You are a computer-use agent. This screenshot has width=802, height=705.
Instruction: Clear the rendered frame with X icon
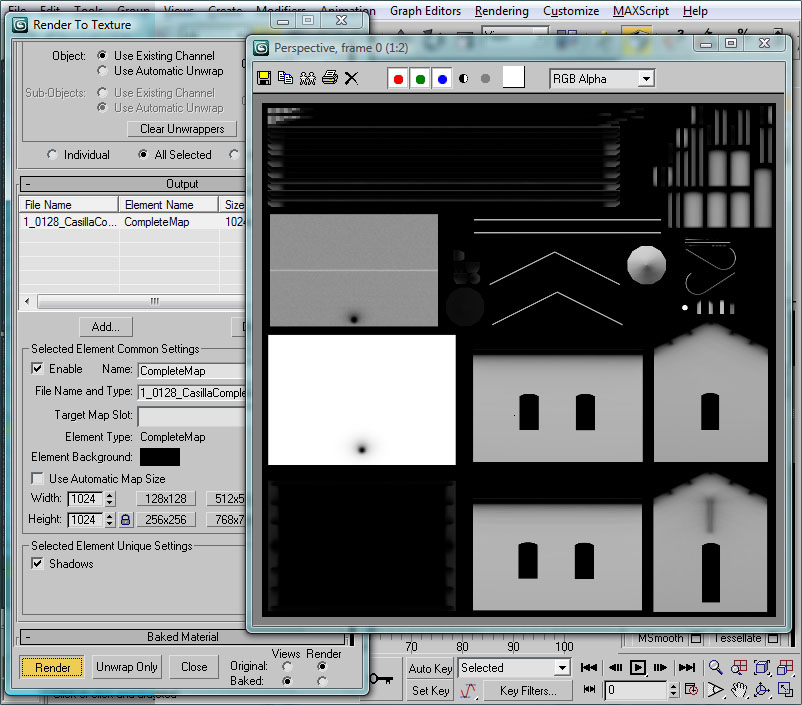pyautogui.click(x=351, y=78)
